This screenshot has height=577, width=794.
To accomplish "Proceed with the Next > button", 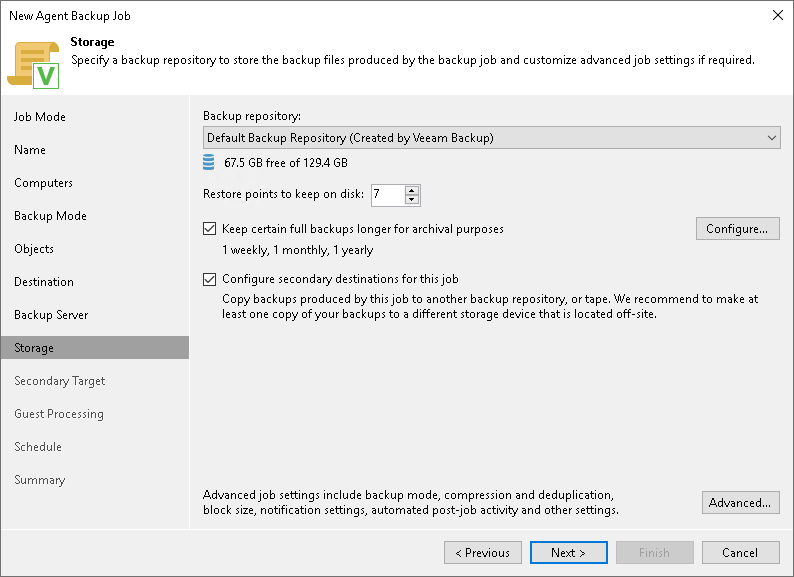I will pyautogui.click(x=569, y=553).
